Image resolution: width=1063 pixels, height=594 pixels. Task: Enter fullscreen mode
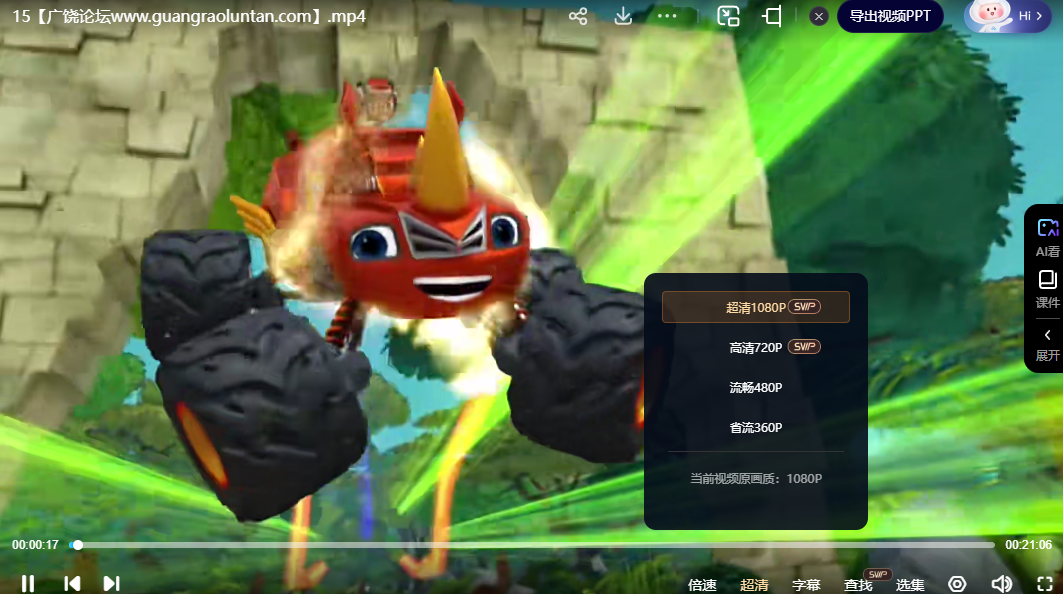click(1045, 584)
